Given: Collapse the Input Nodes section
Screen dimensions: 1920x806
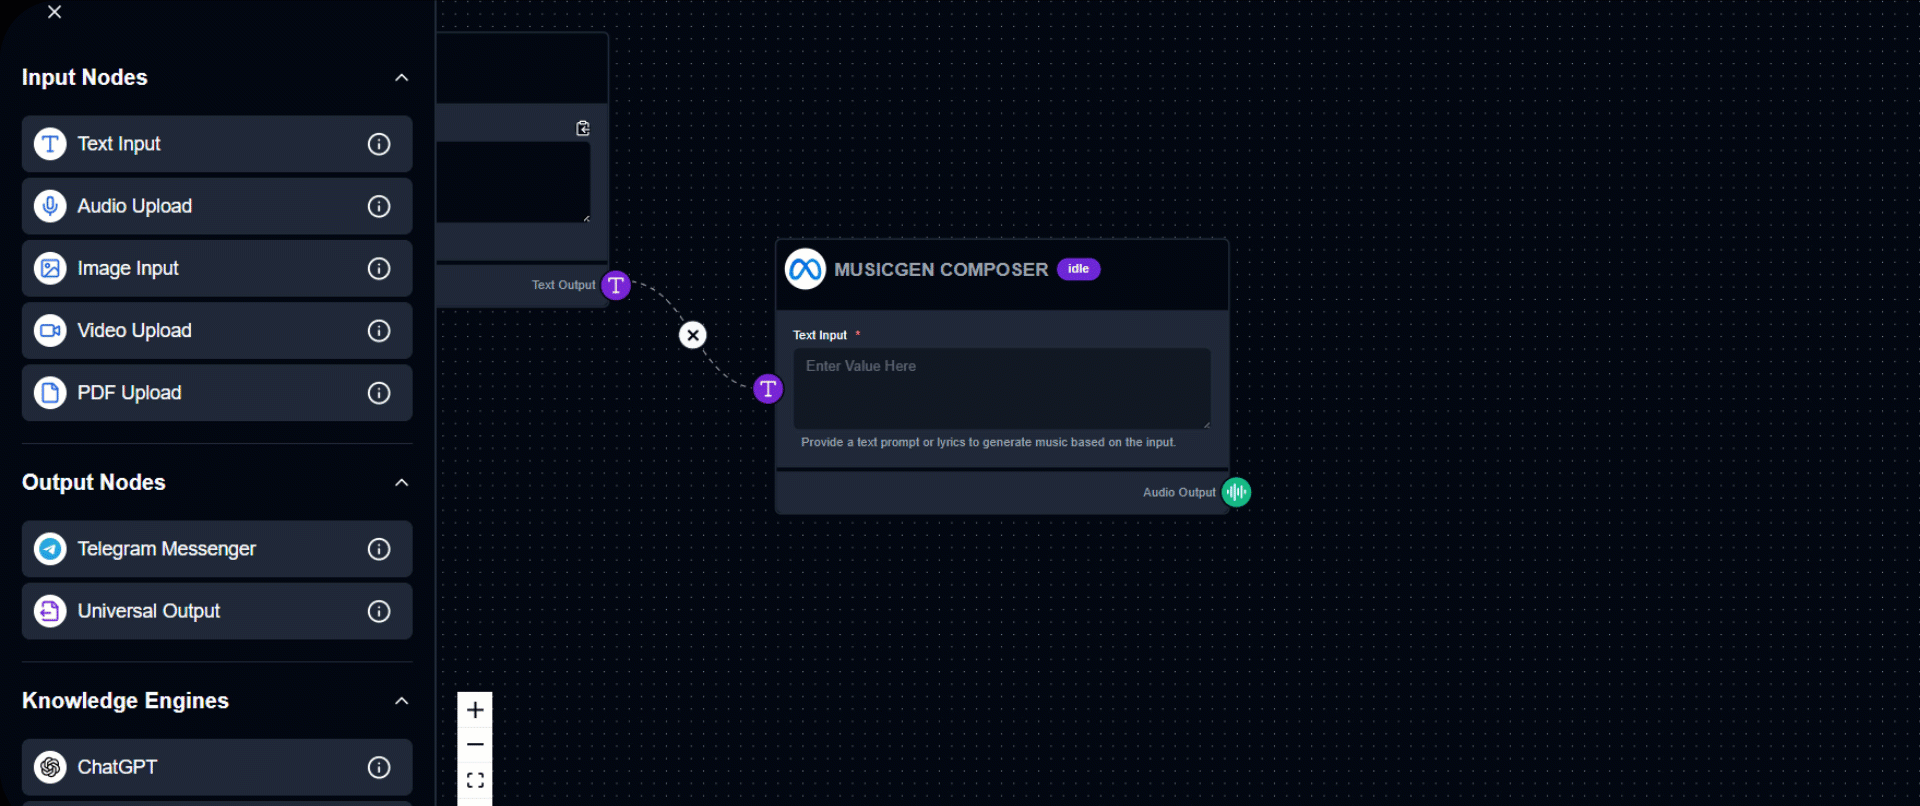Looking at the screenshot, I should pyautogui.click(x=401, y=78).
